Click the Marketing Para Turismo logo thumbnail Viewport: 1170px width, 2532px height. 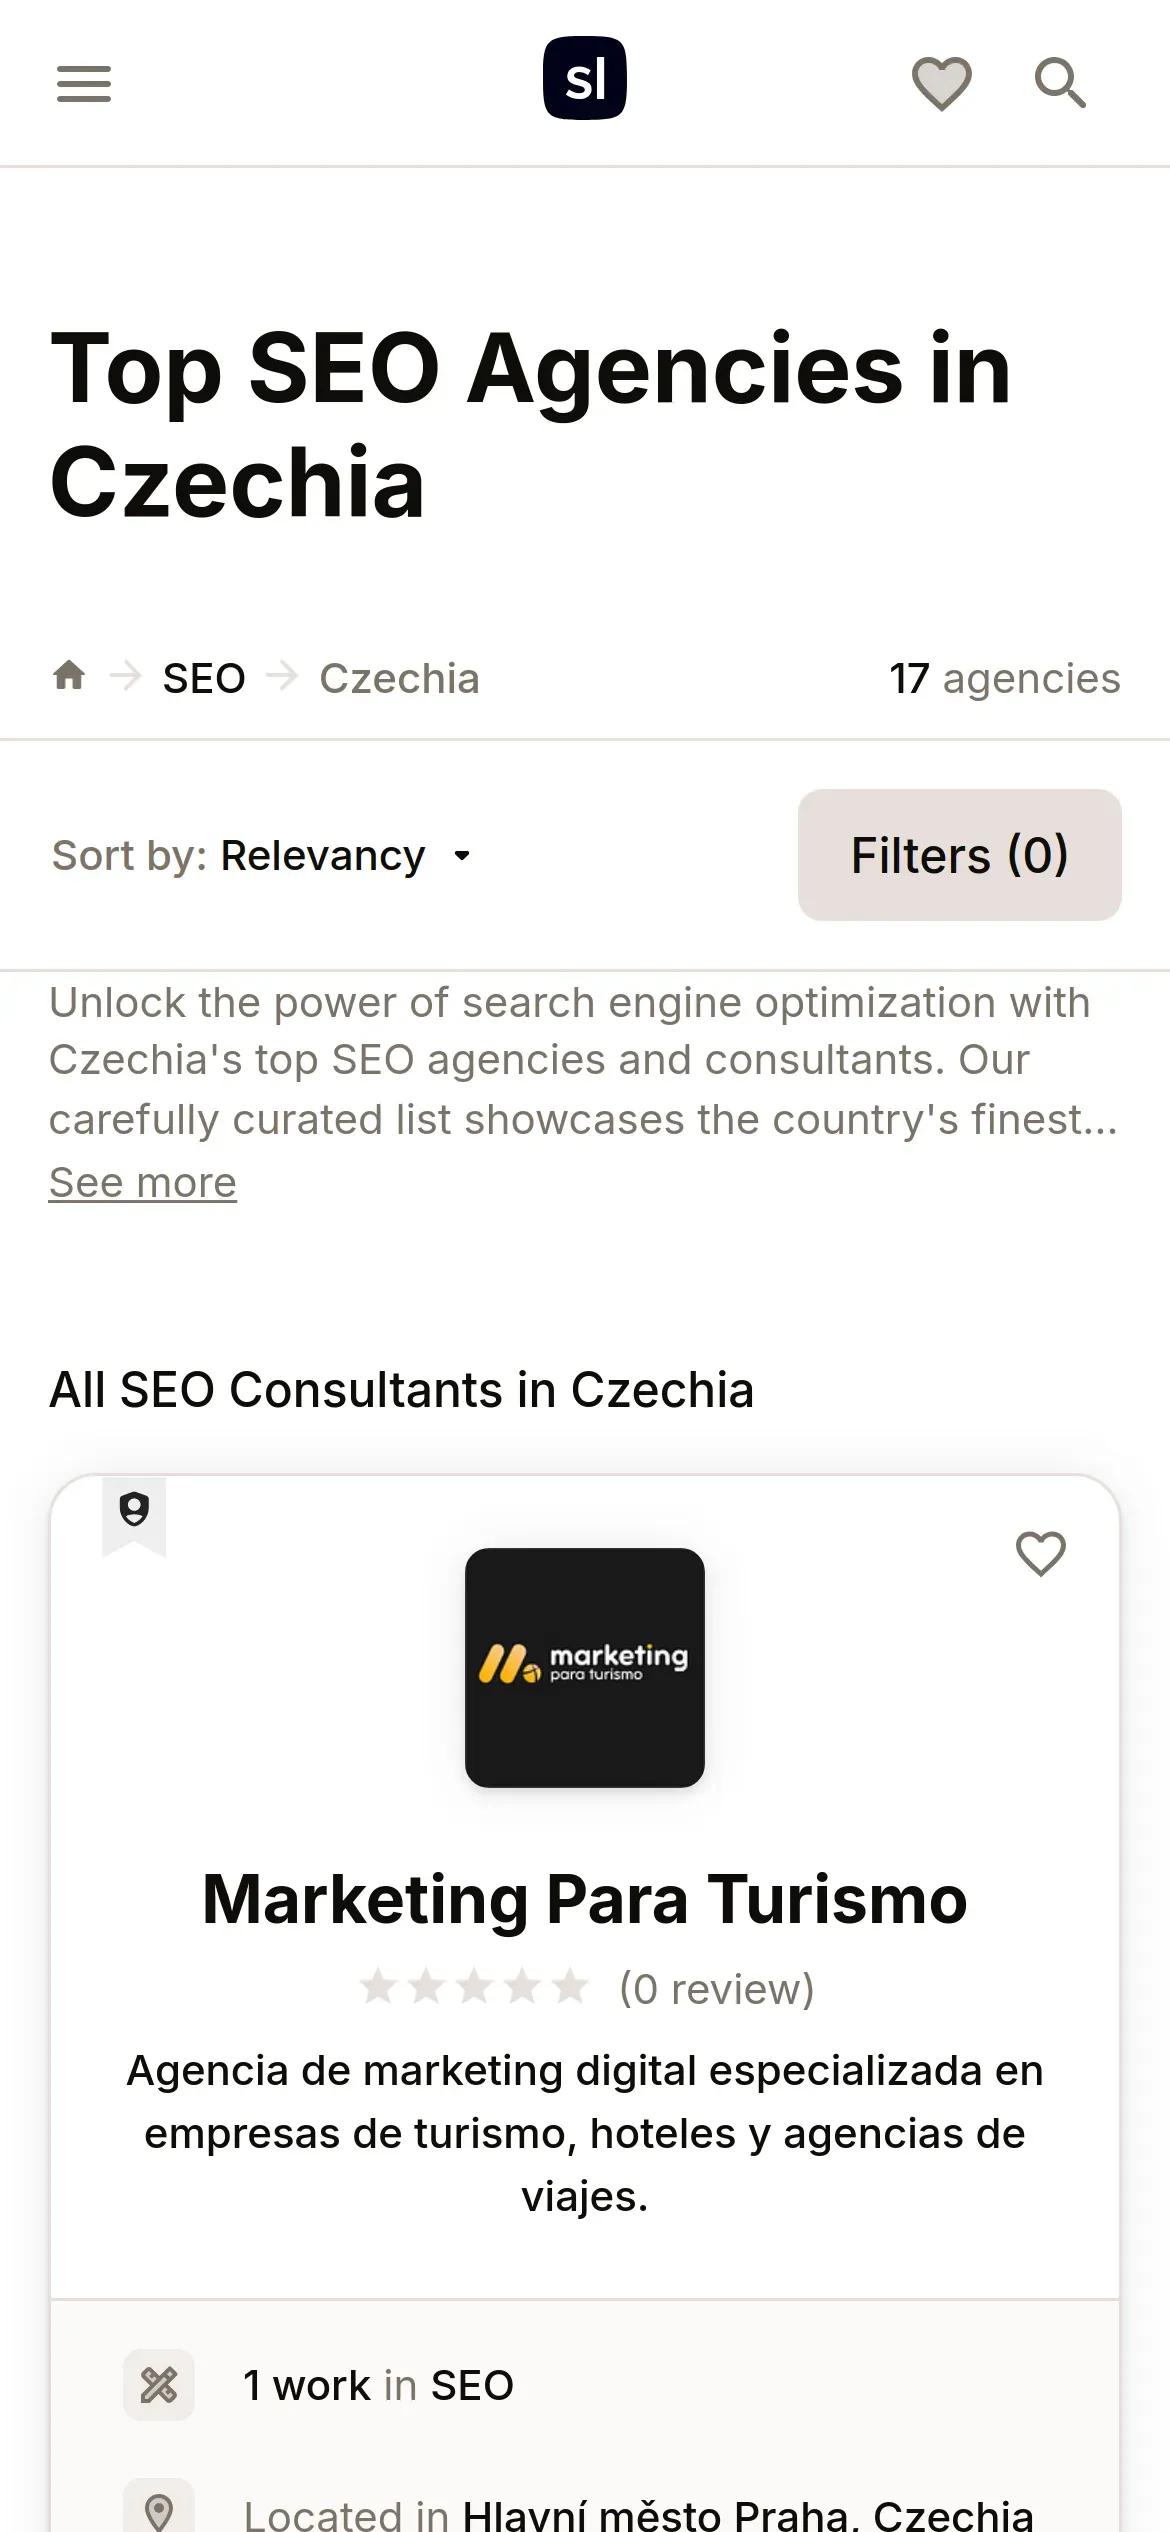coord(585,1667)
